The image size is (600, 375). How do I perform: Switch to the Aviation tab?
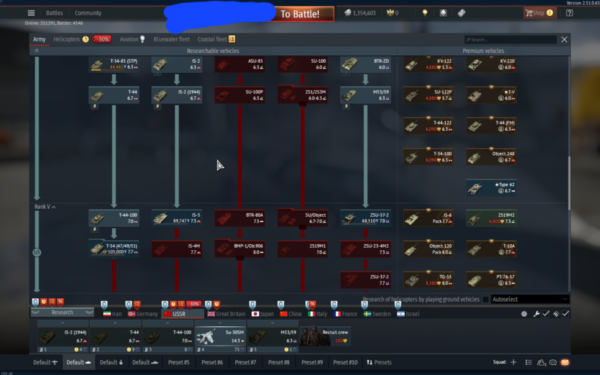132,39
